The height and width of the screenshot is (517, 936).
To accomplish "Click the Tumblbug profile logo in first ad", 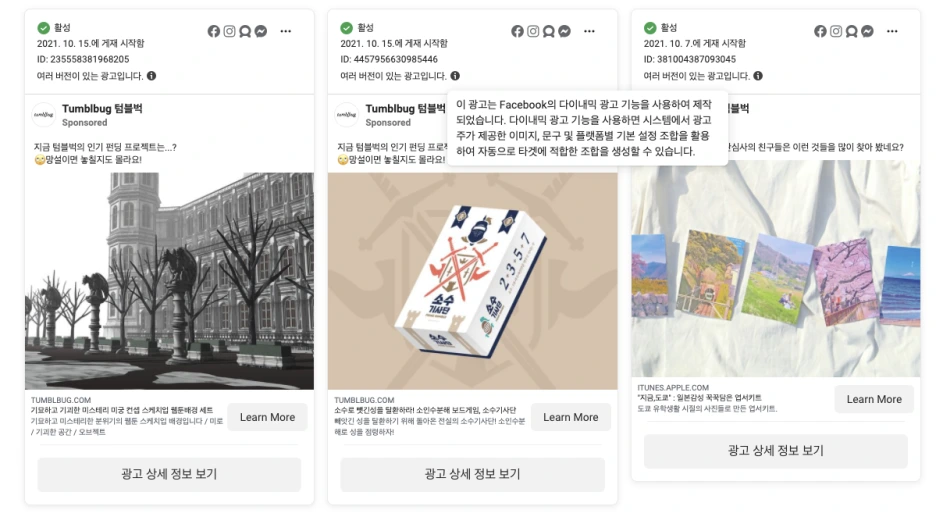I will (x=44, y=115).
